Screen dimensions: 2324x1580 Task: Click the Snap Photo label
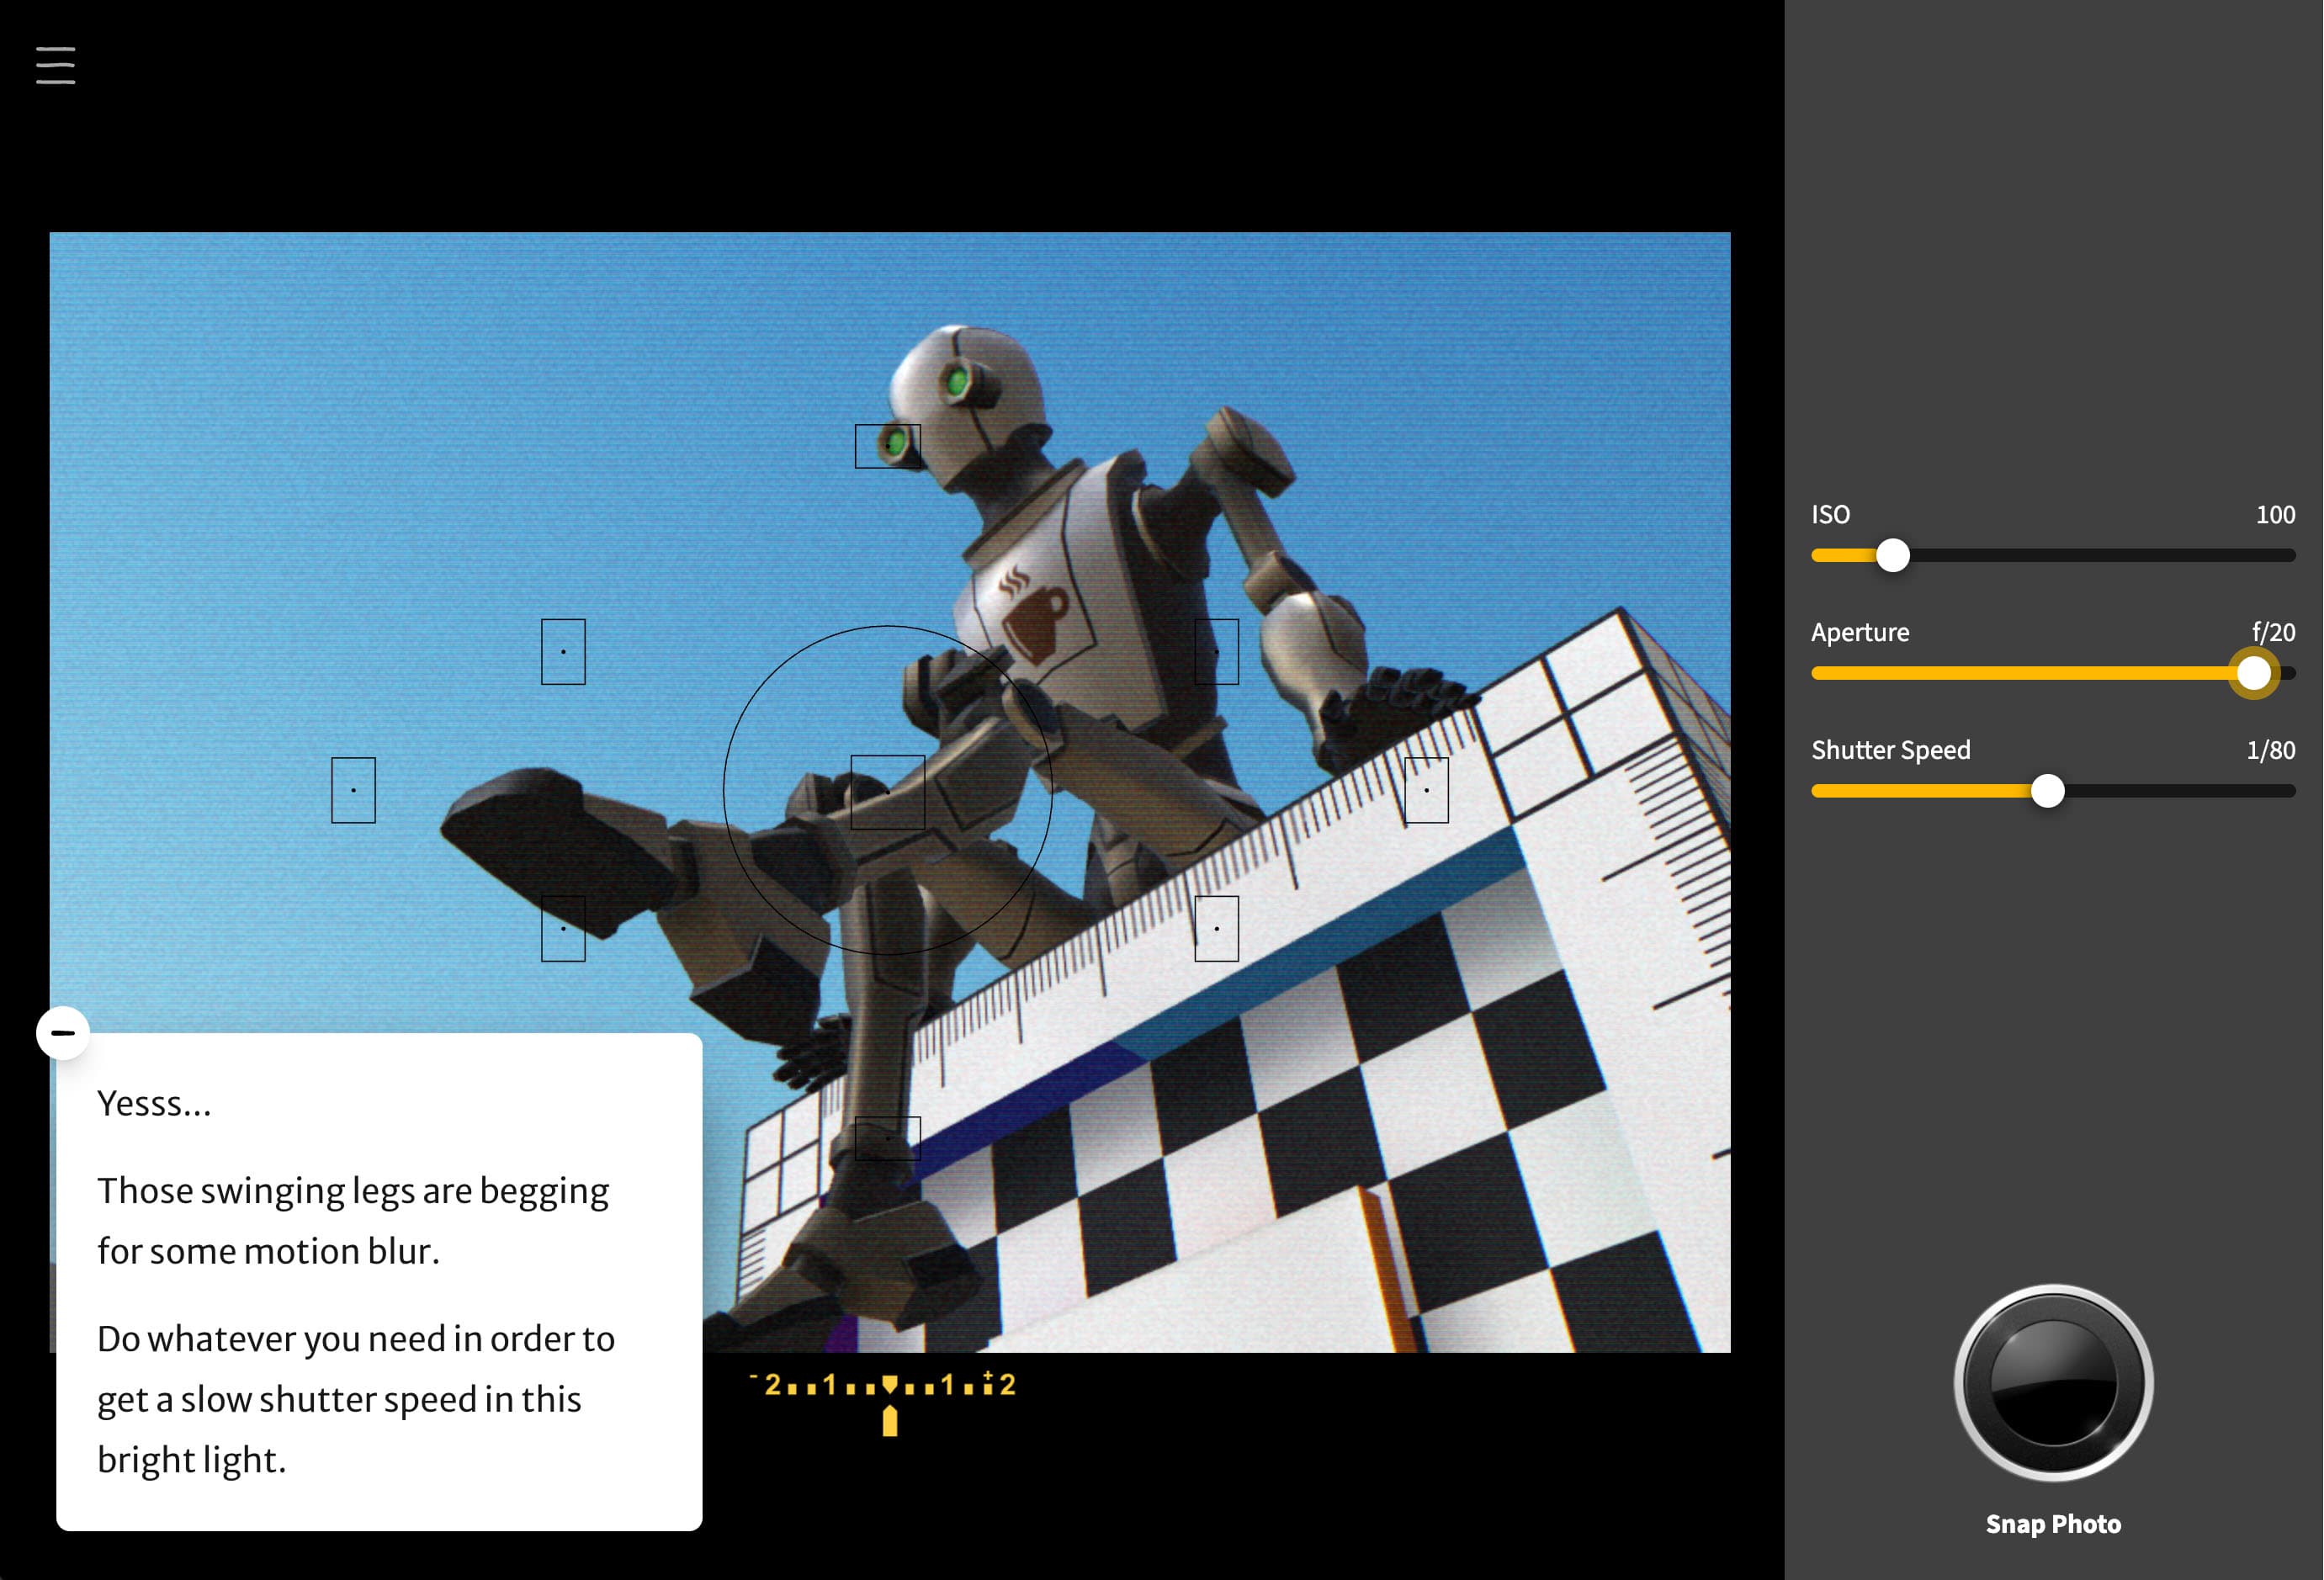[x=2052, y=1523]
